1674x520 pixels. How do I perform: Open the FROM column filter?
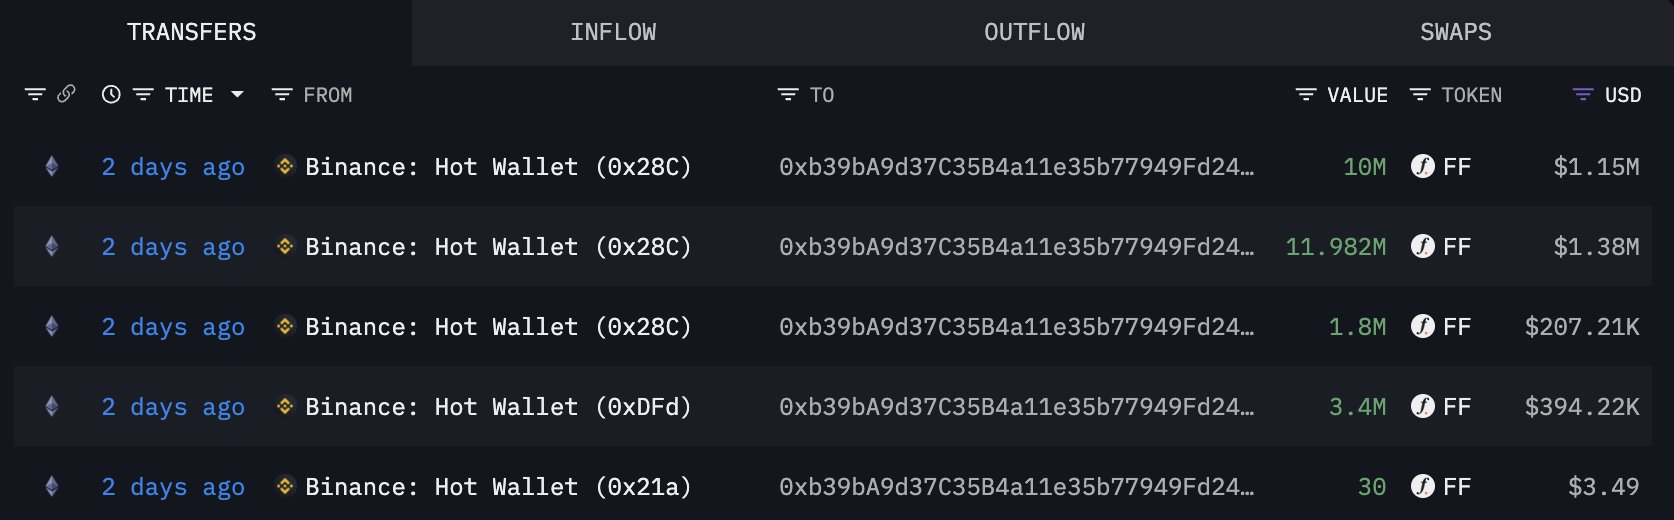coord(282,95)
